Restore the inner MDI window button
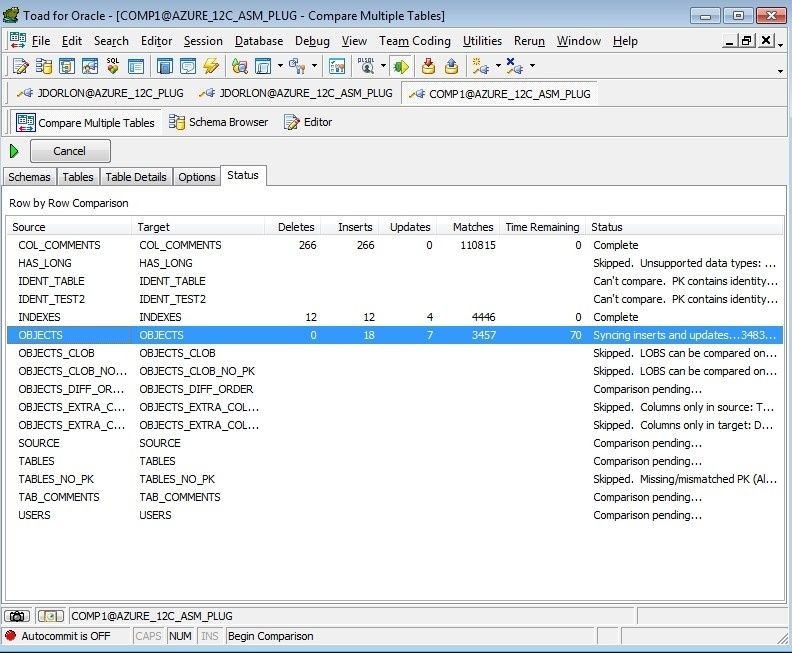 pos(747,40)
